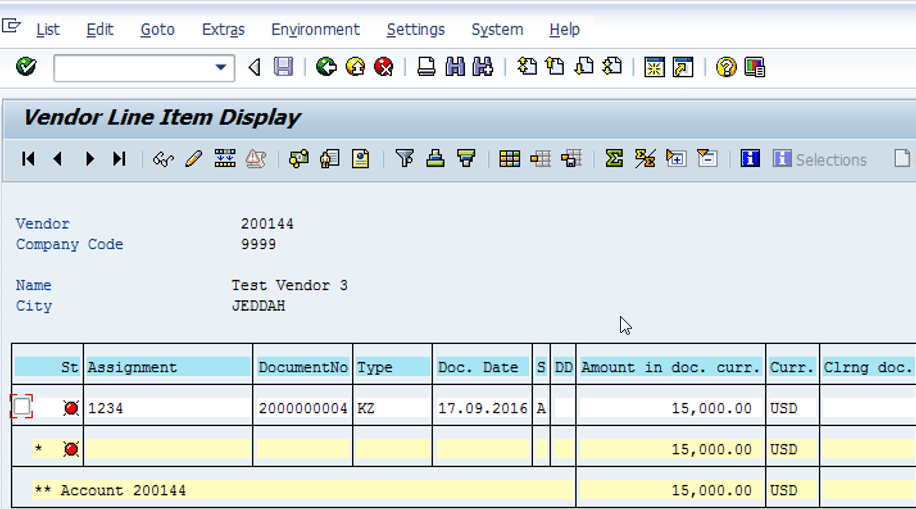Open the Goto menu
The width and height of the screenshot is (916, 509).
tap(158, 29)
